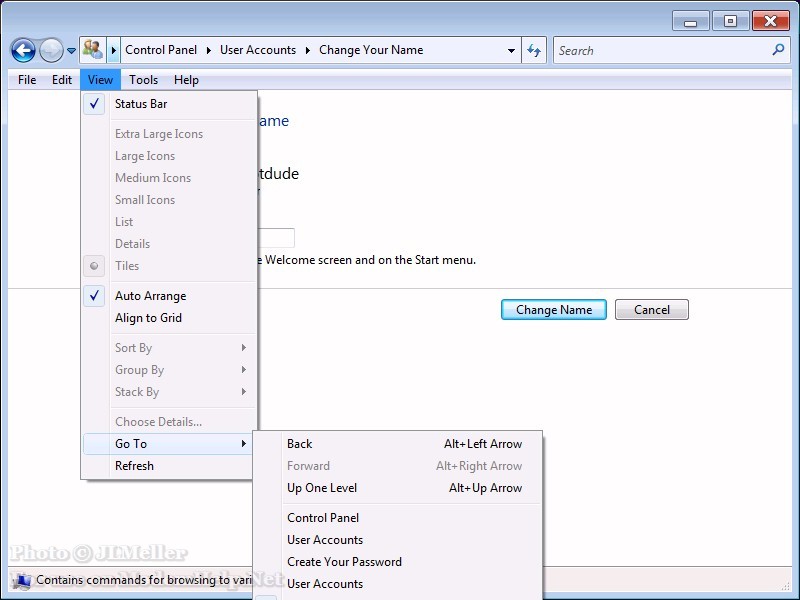
Task: Select Small Icons view
Action: click(x=169, y=199)
